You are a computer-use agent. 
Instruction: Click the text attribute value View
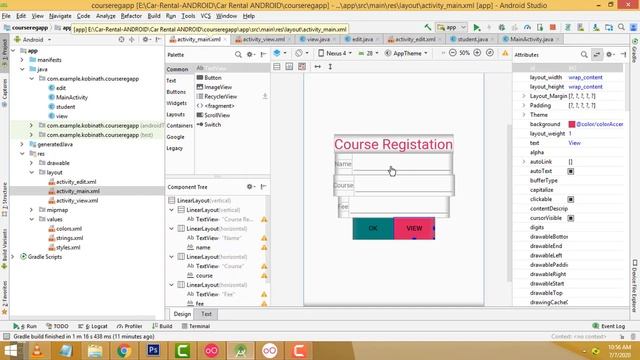[x=574, y=143]
